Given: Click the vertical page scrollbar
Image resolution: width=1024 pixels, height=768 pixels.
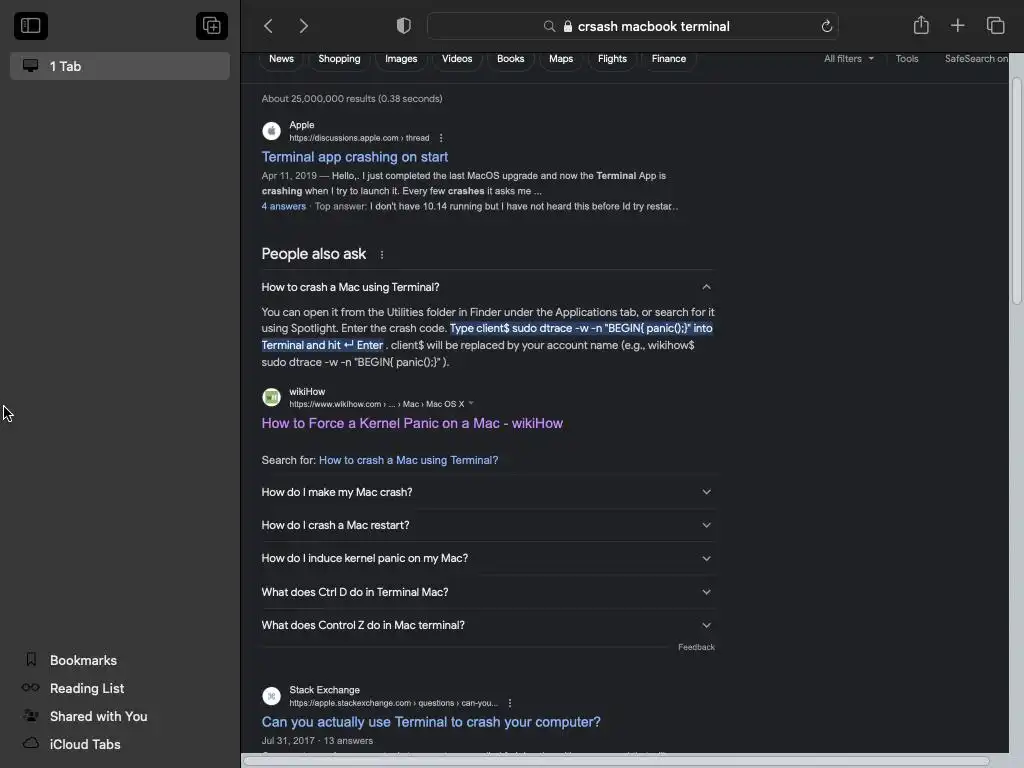Looking at the screenshot, I should (x=1016, y=191).
